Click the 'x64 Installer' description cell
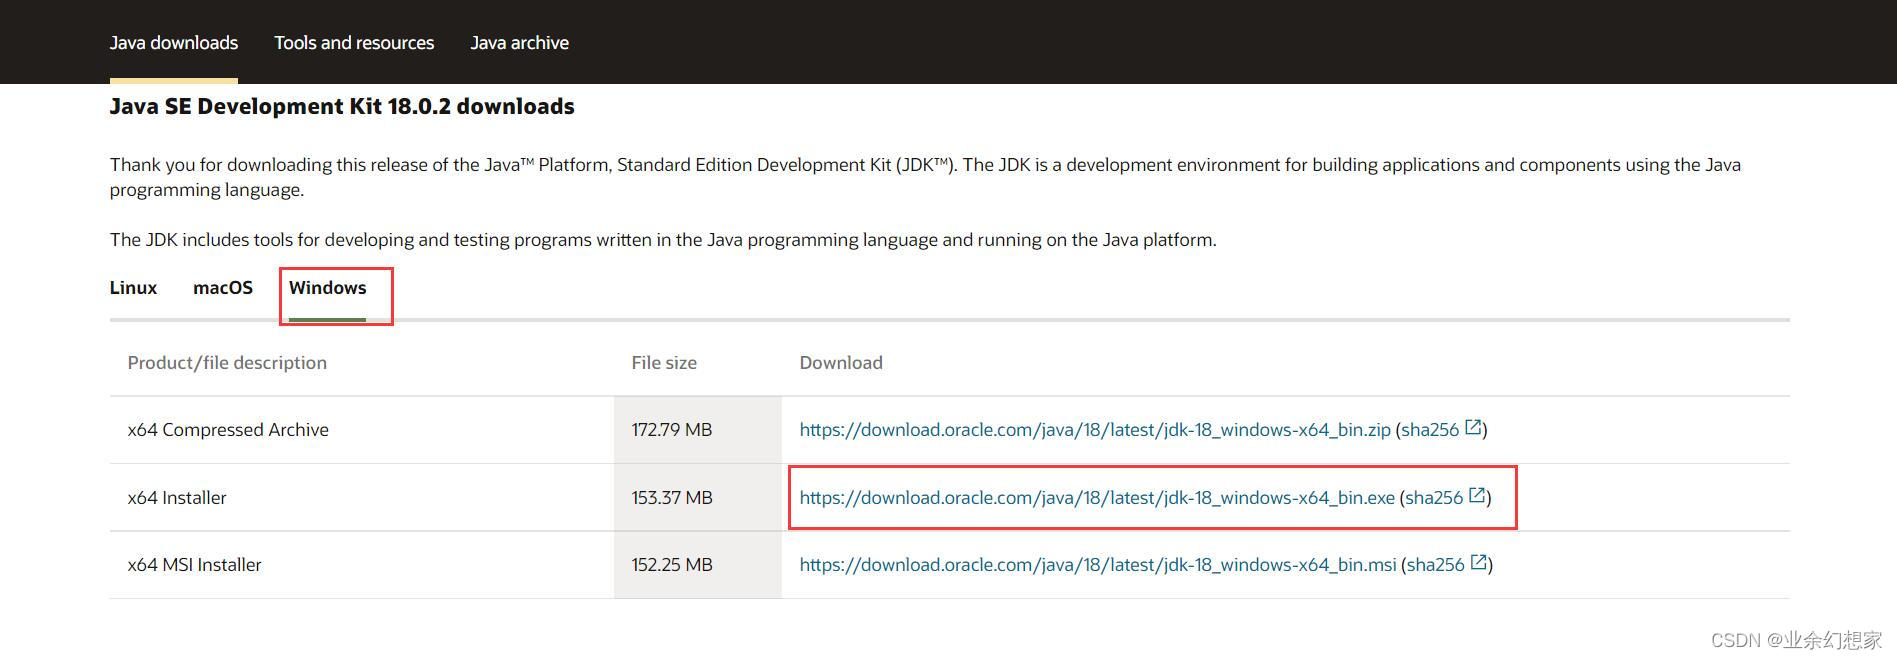The width and height of the screenshot is (1897, 659). pos(362,498)
